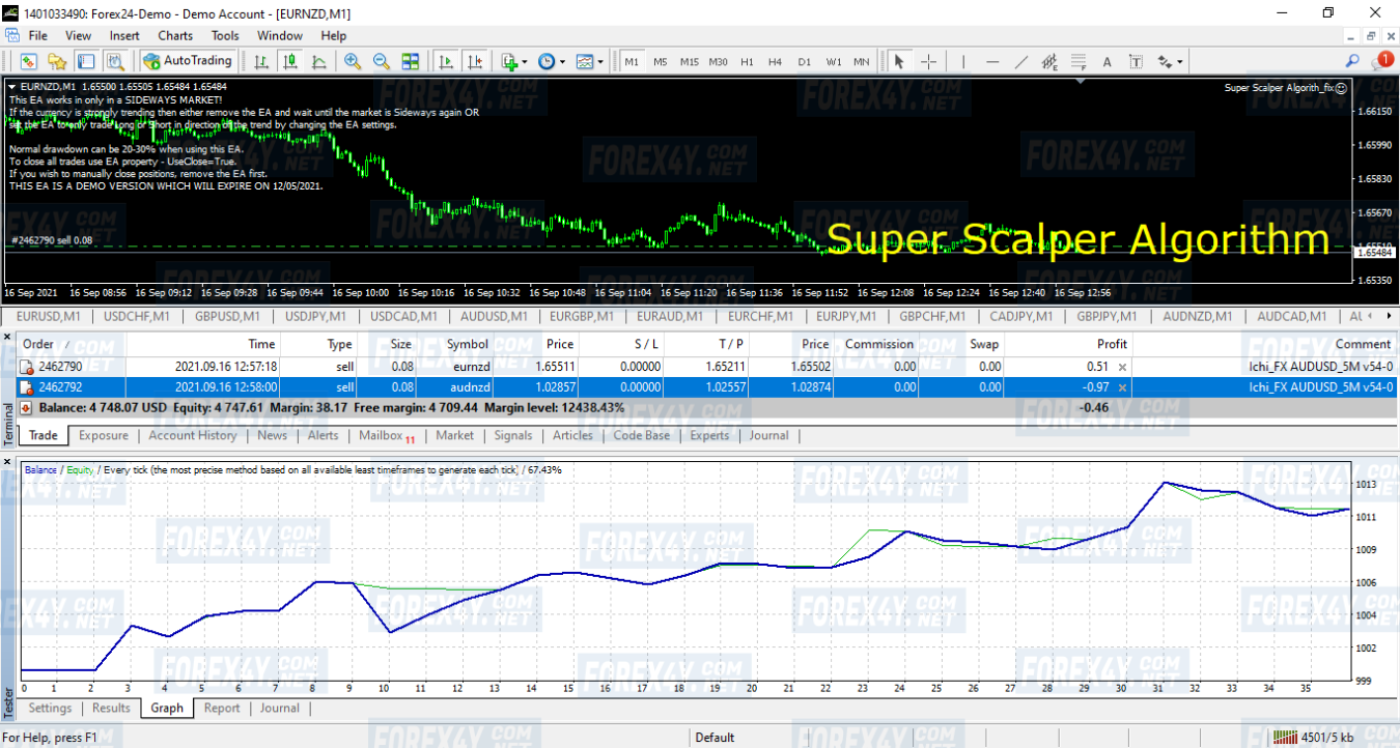The width and height of the screenshot is (1400, 750).
Task: Open the Charts menu
Action: (175, 36)
